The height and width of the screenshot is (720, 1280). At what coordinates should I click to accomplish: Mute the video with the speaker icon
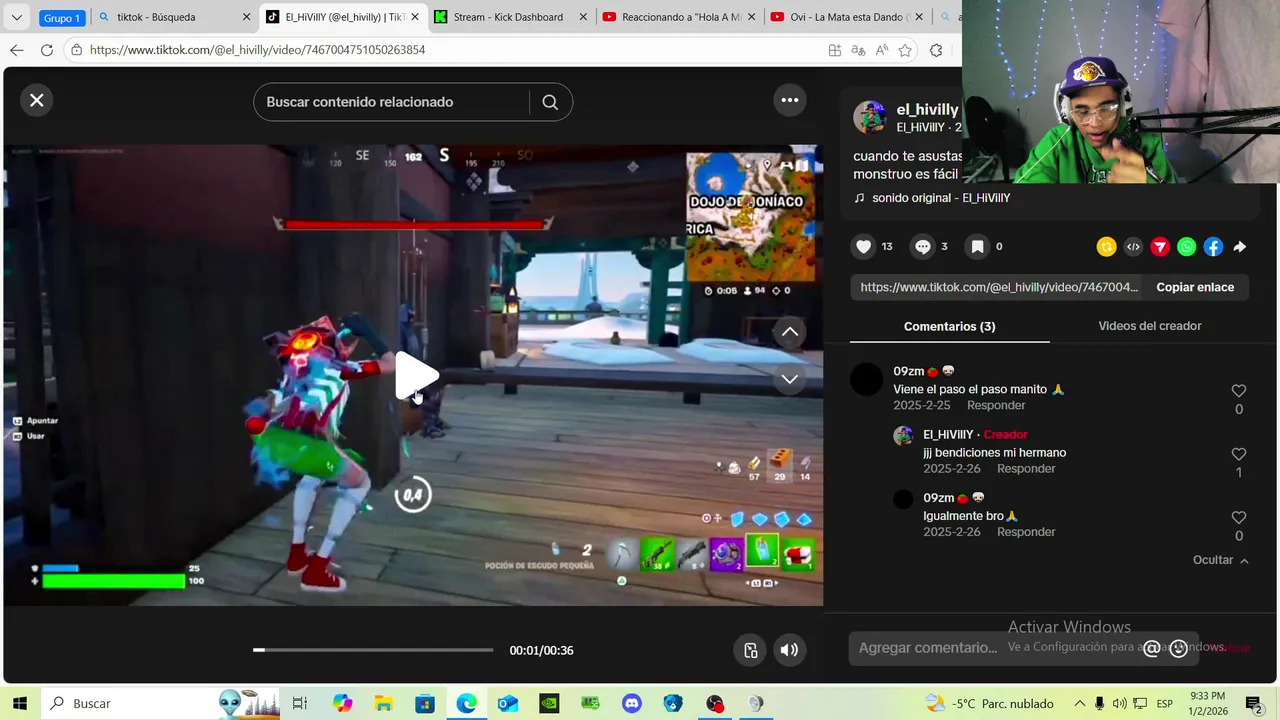(789, 650)
